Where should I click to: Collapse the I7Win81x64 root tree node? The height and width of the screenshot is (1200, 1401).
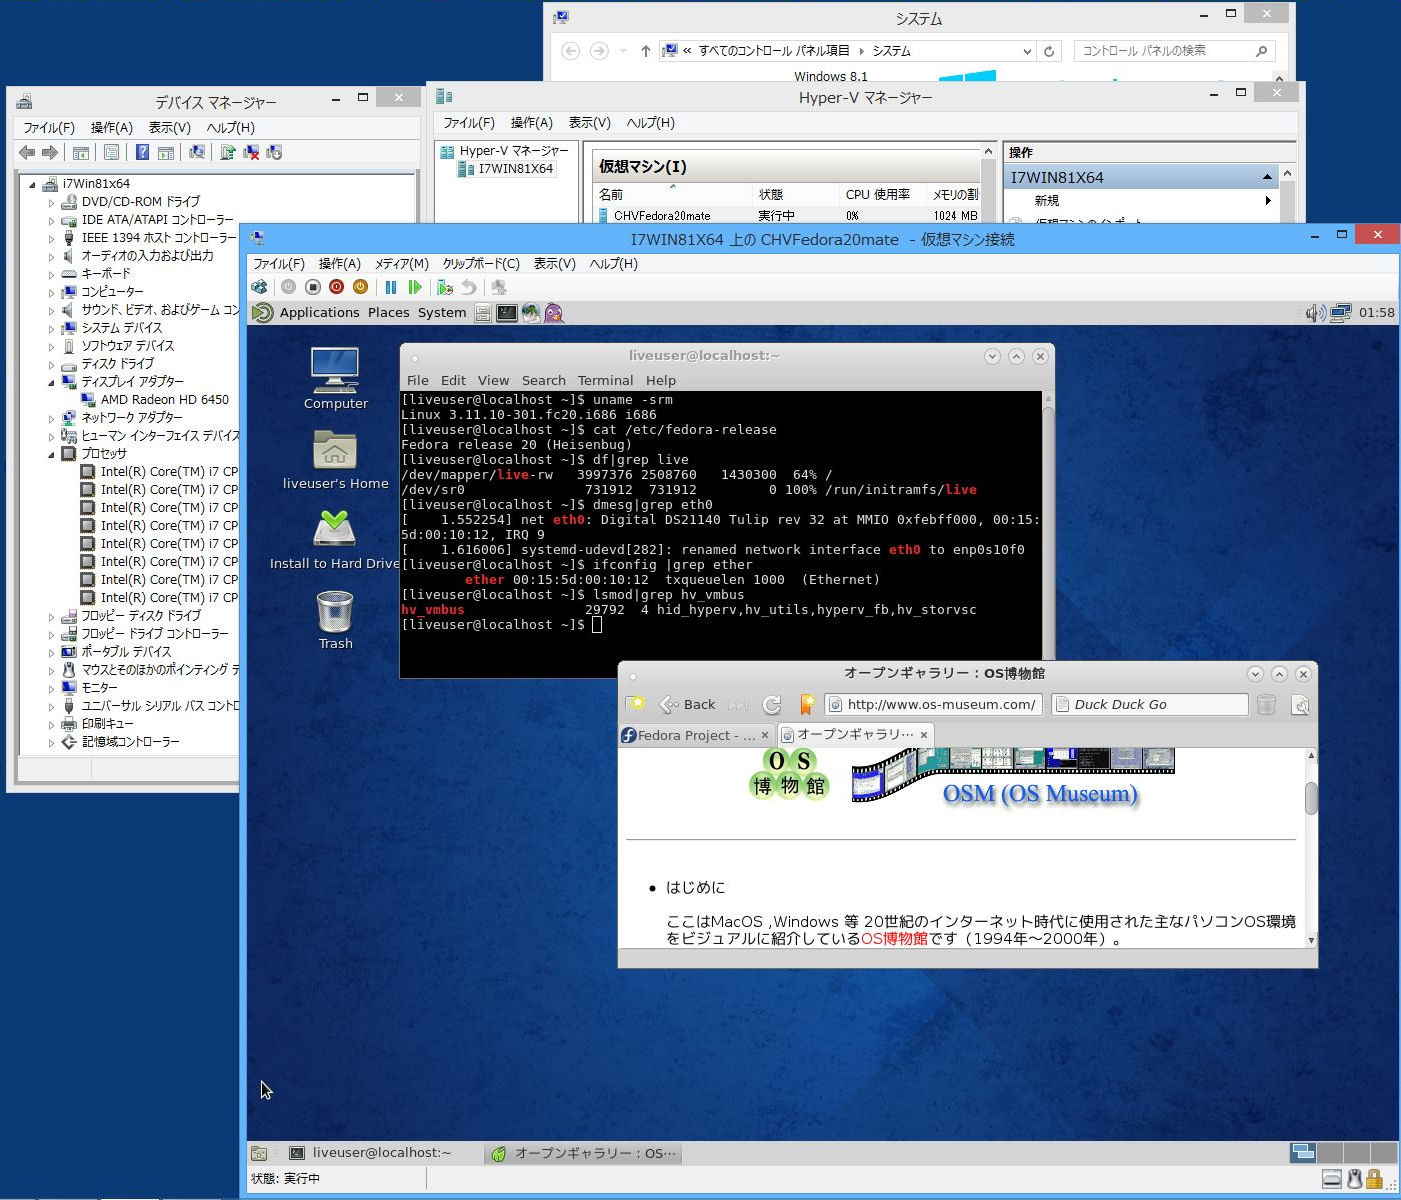[x=32, y=184]
